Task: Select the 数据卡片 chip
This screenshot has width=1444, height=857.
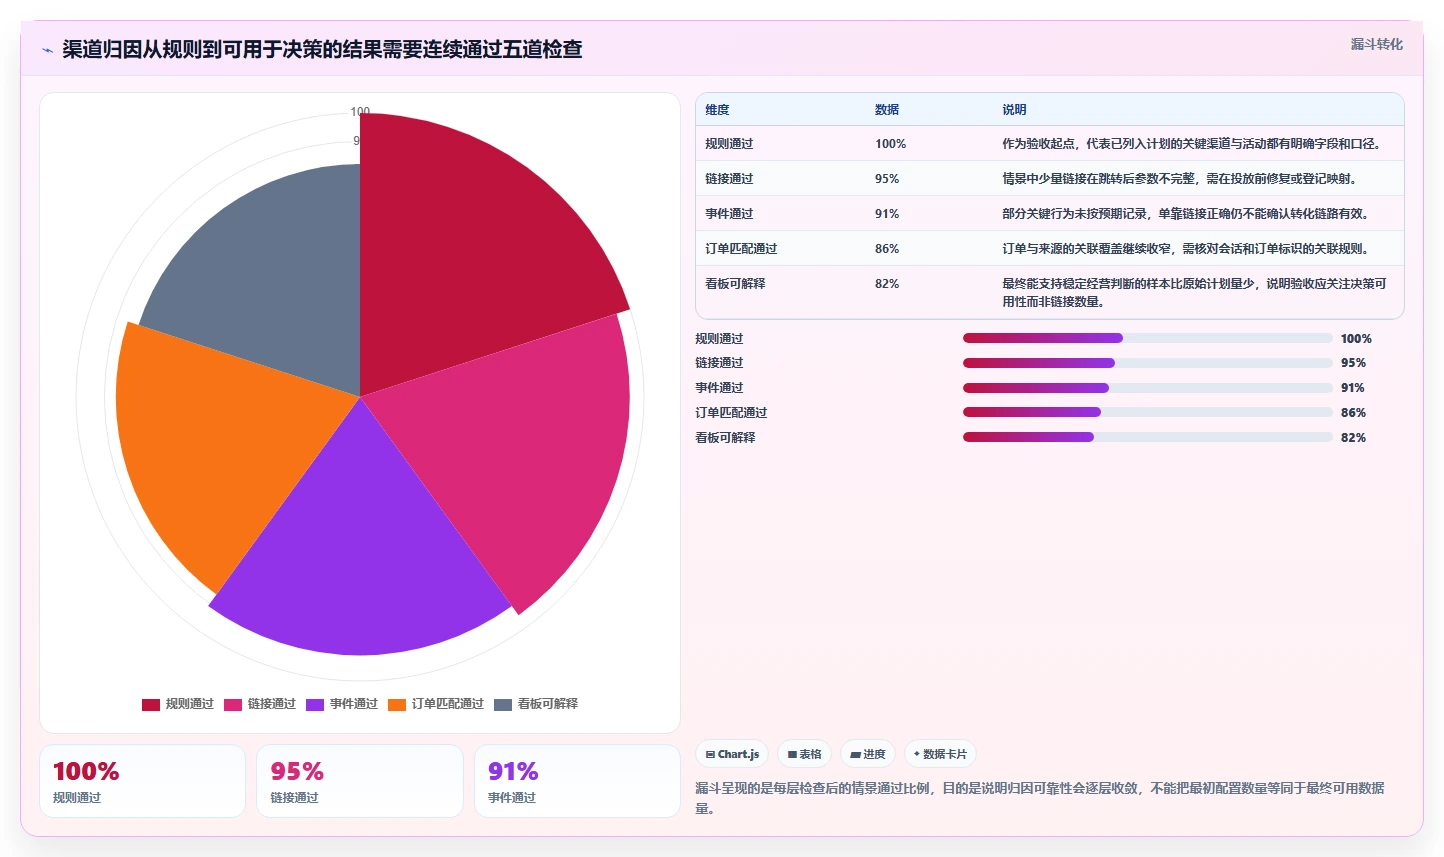Action: click(940, 754)
